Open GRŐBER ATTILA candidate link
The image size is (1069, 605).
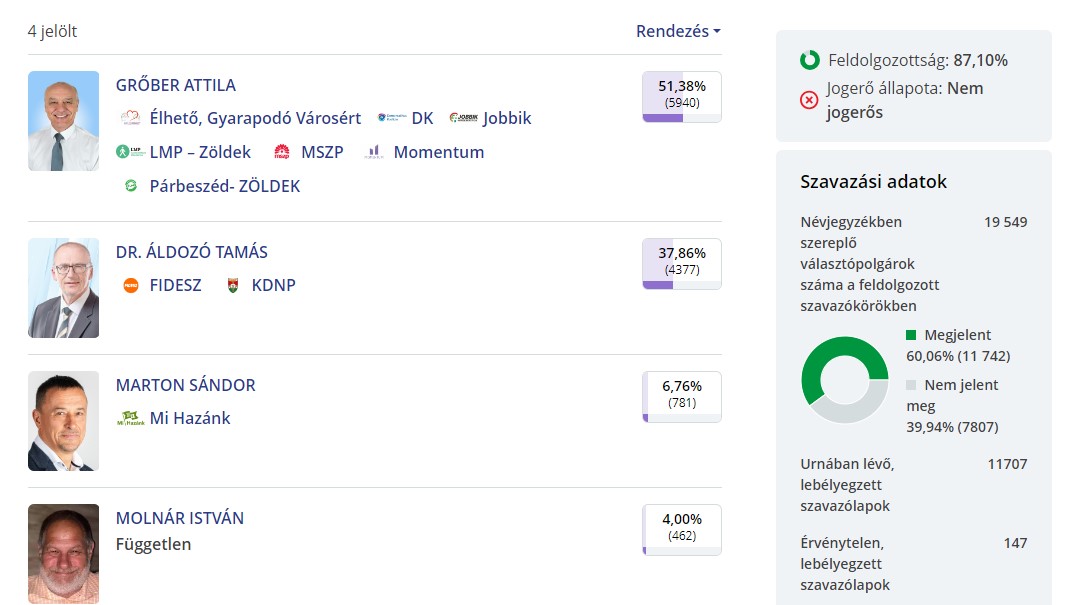click(x=176, y=85)
